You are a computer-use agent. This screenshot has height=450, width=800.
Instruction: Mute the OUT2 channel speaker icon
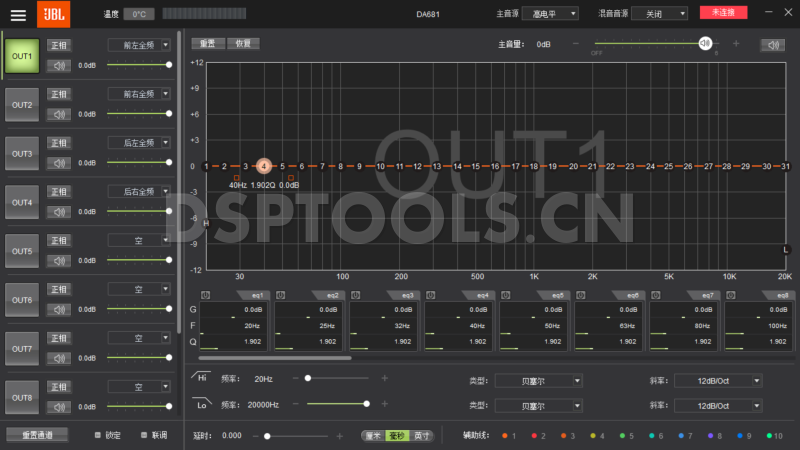[59, 114]
